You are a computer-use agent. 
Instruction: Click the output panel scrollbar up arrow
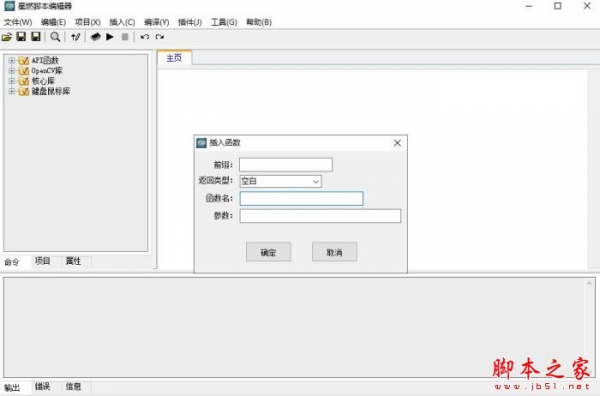pos(589,284)
